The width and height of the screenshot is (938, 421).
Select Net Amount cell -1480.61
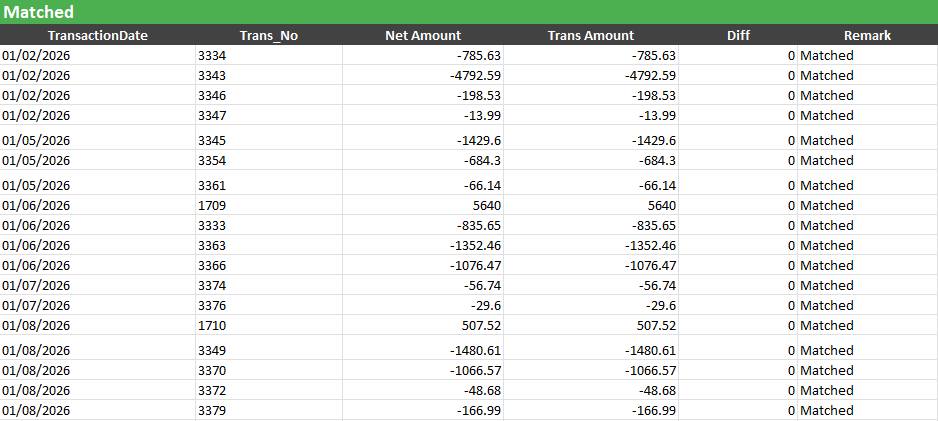tap(423, 350)
